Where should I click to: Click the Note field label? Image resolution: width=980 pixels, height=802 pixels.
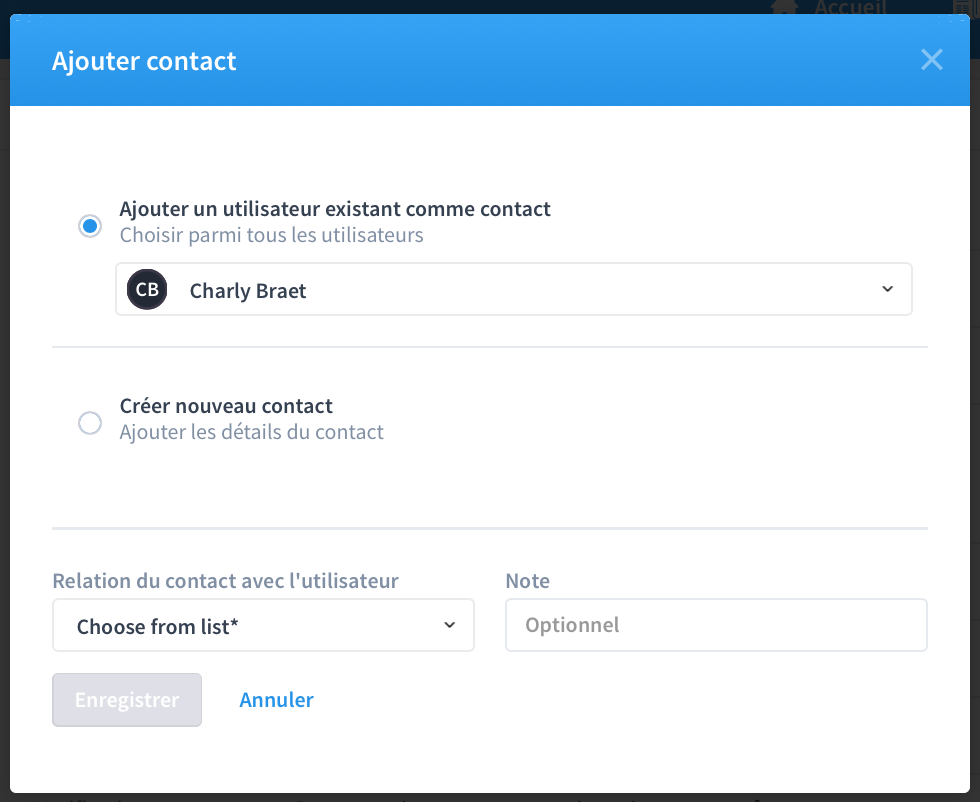pyautogui.click(x=528, y=581)
